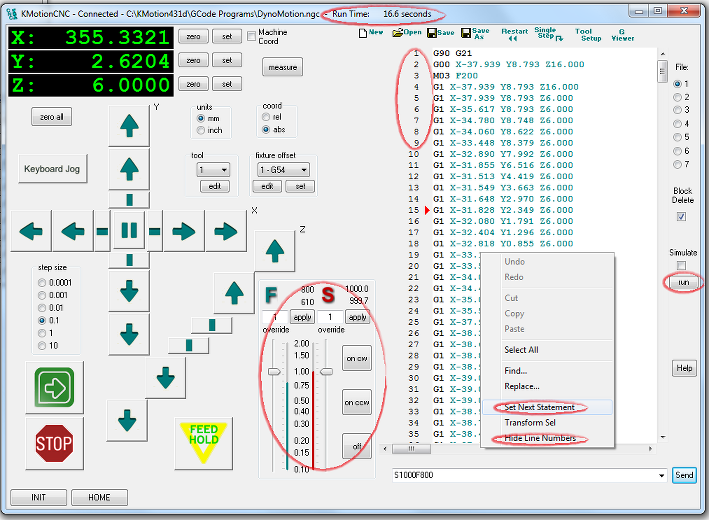Choose Set Next Statement from context menu

[539, 407]
